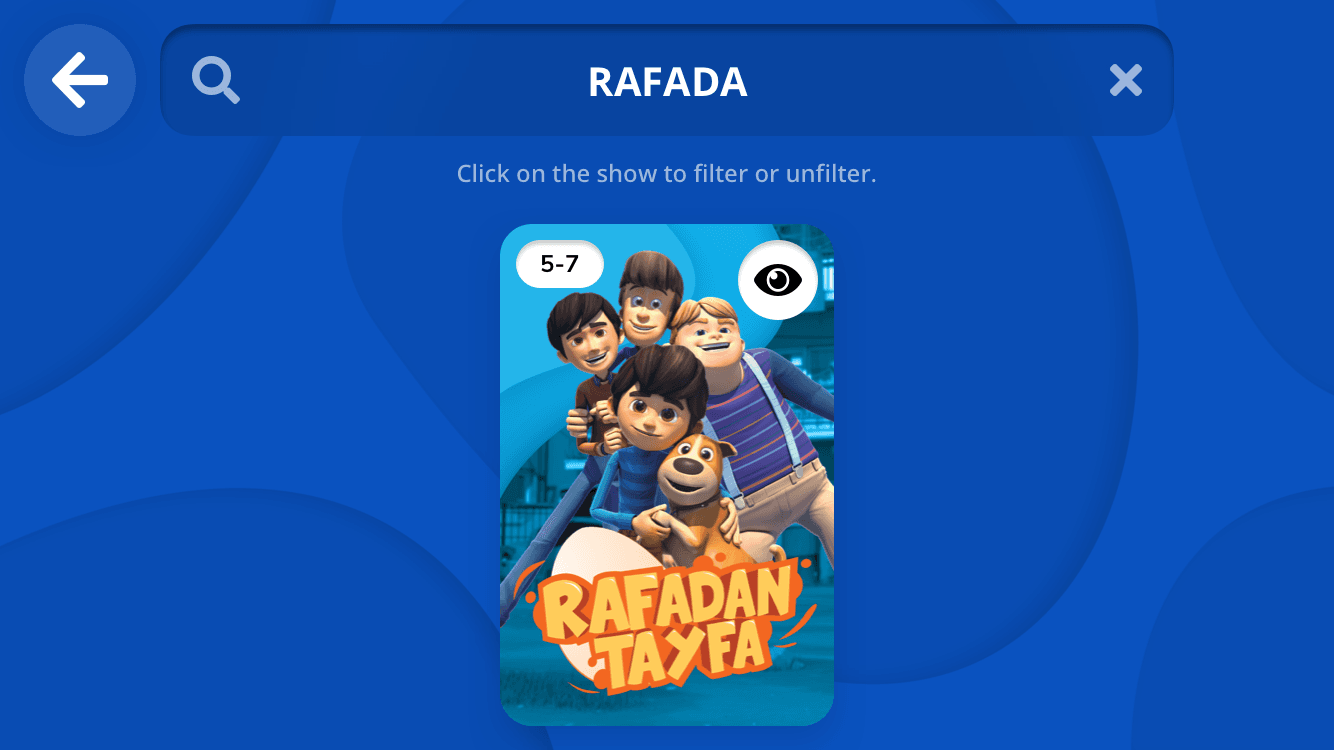Clear the RAFADA search with the X
Screen dimensions: 1334x750
point(1126,81)
